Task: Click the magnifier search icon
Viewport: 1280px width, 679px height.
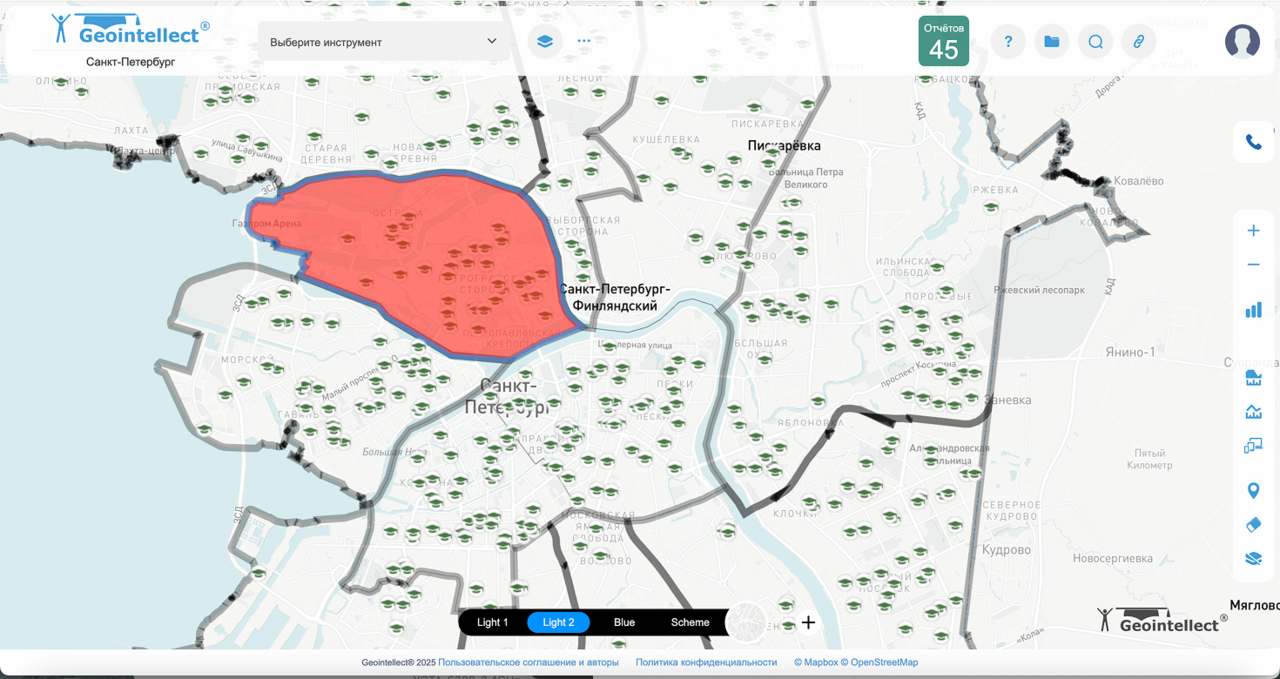Action: pos(1095,42)
